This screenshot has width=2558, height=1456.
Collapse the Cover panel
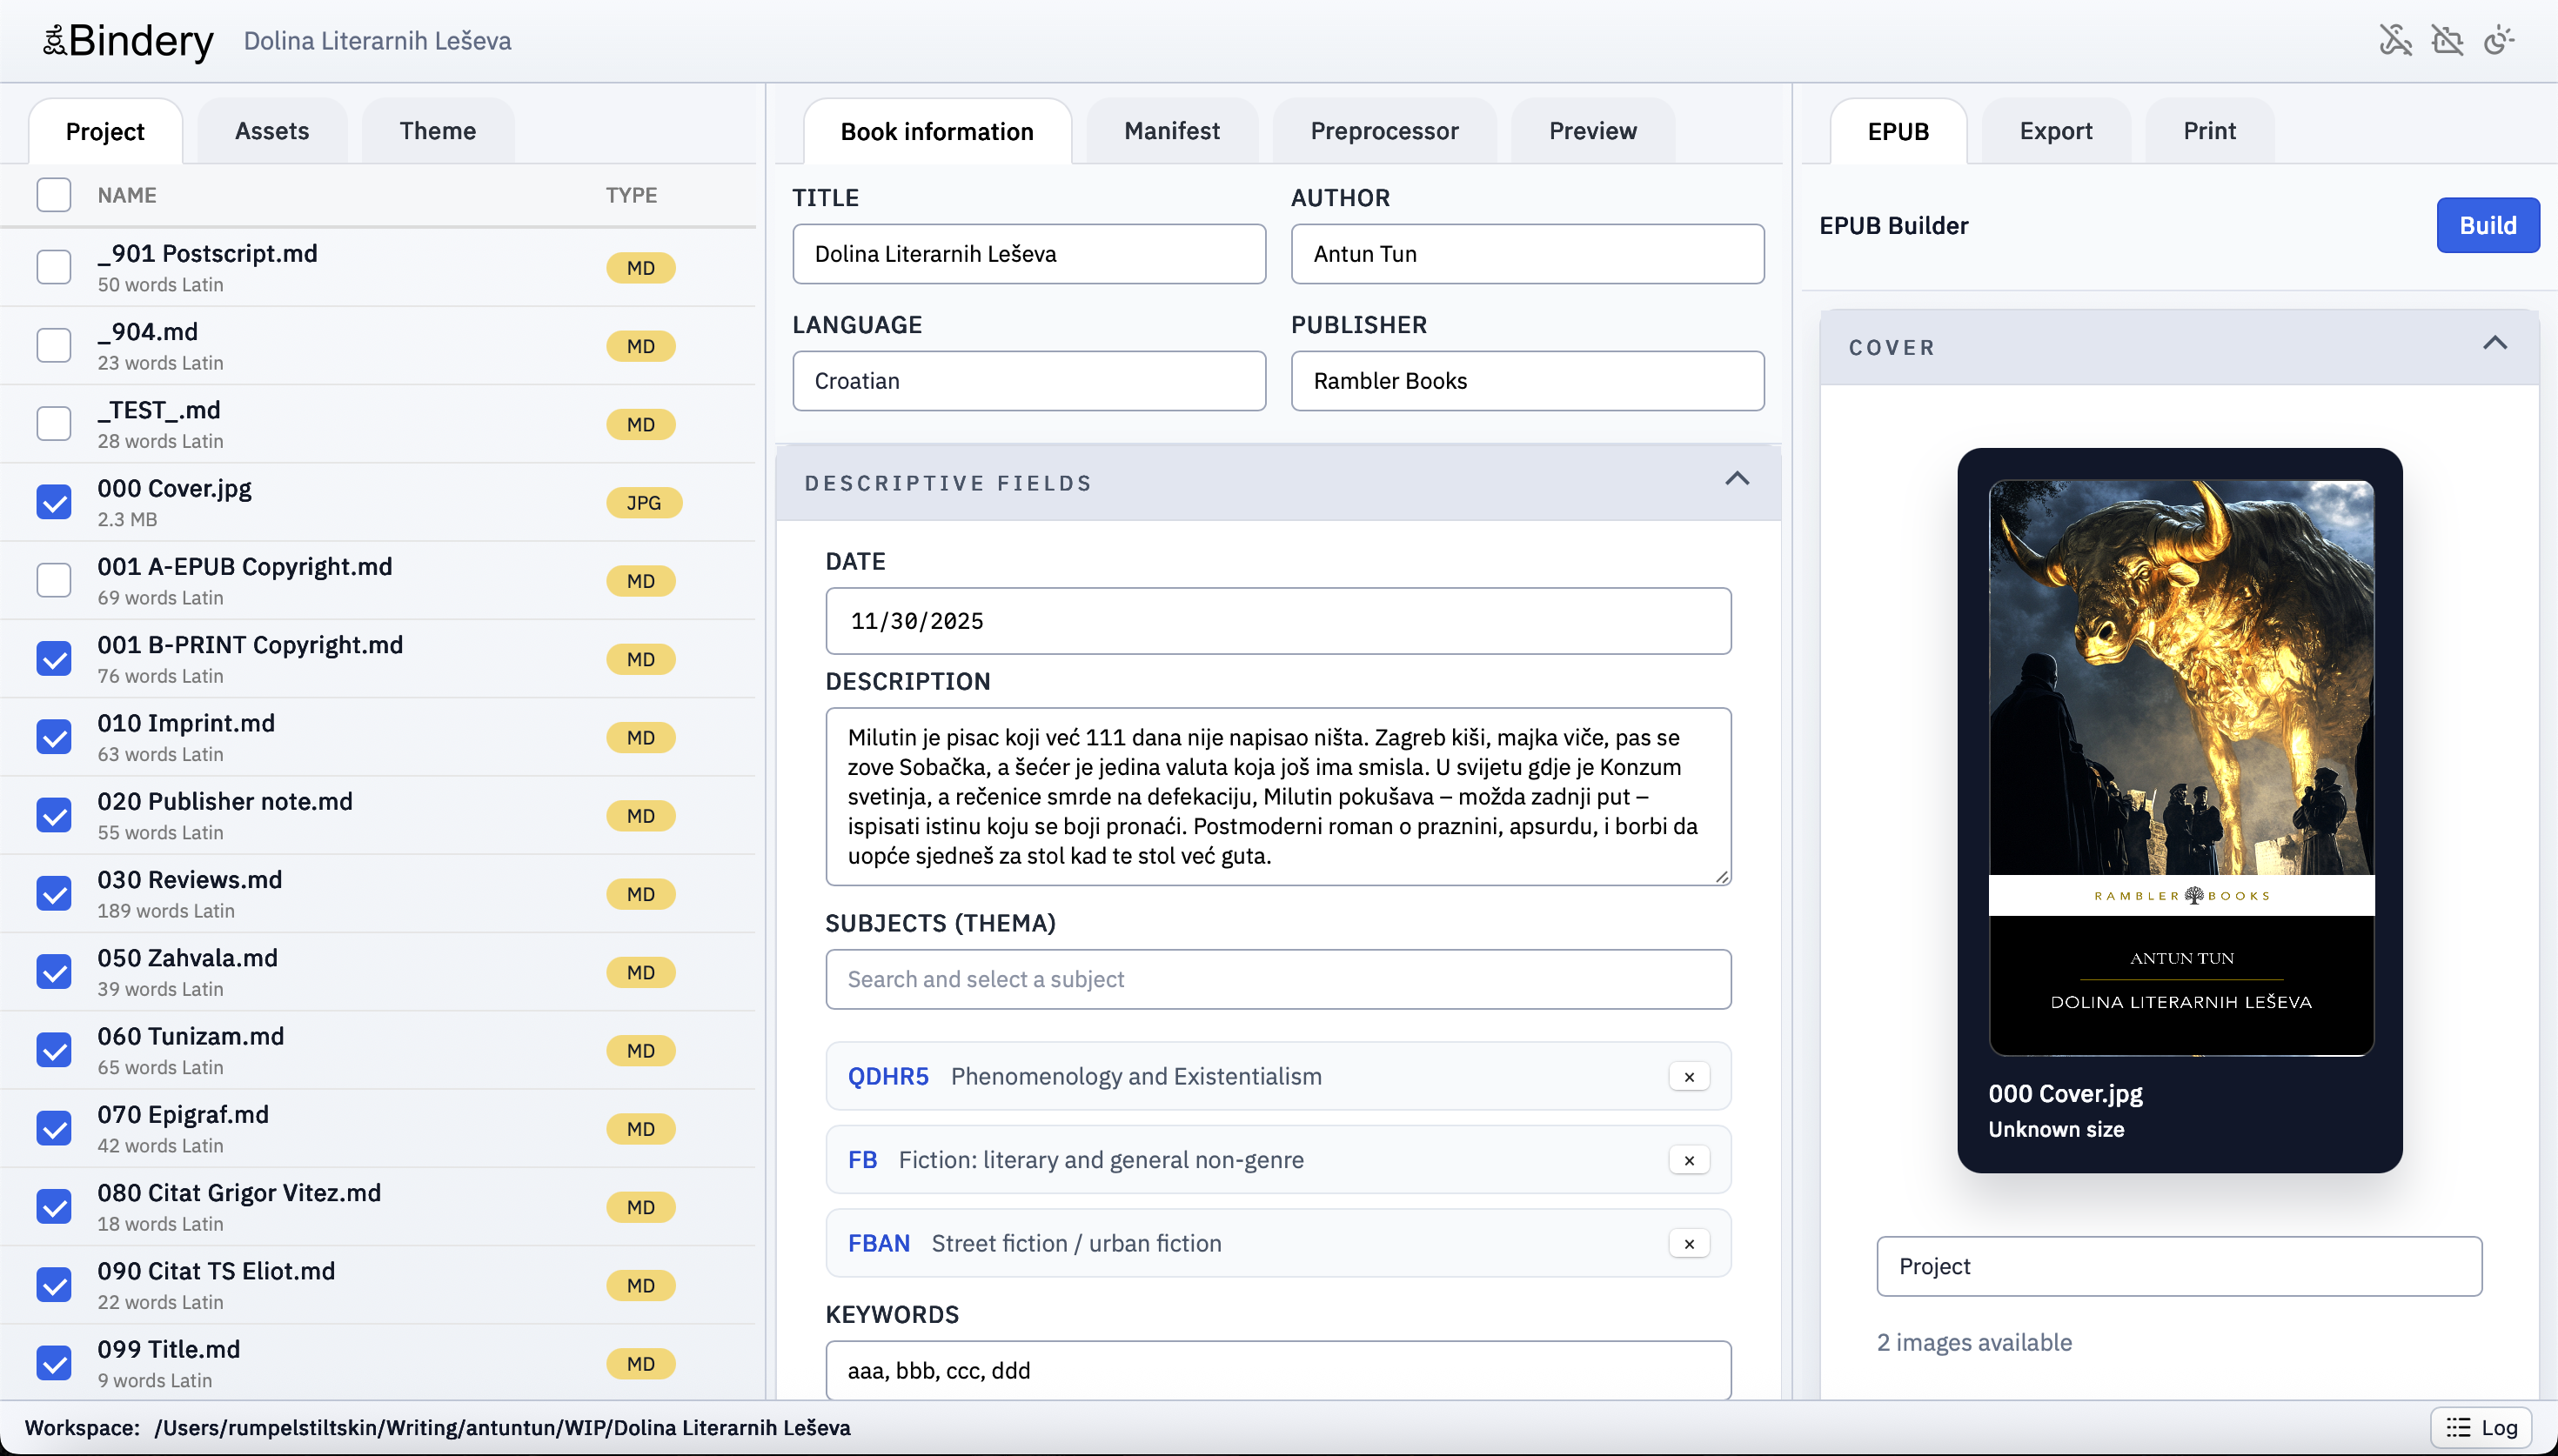point(2495,344)
